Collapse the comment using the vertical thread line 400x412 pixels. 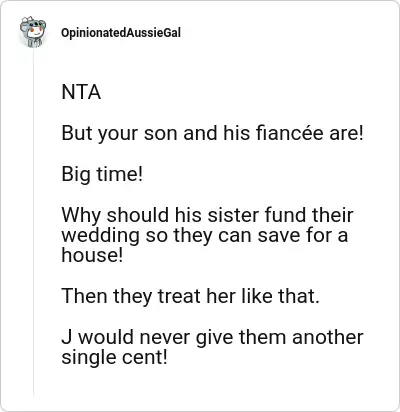(33, 222)
